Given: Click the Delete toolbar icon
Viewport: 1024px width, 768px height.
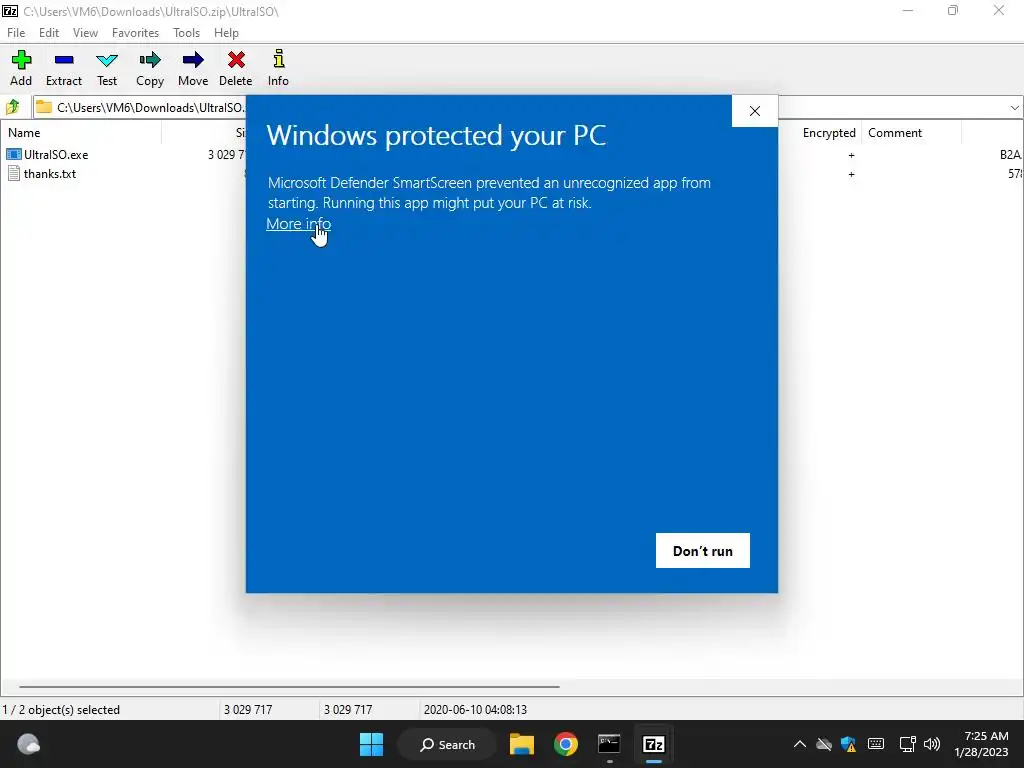Looking at the screenshot, I should tap(236, 68).
